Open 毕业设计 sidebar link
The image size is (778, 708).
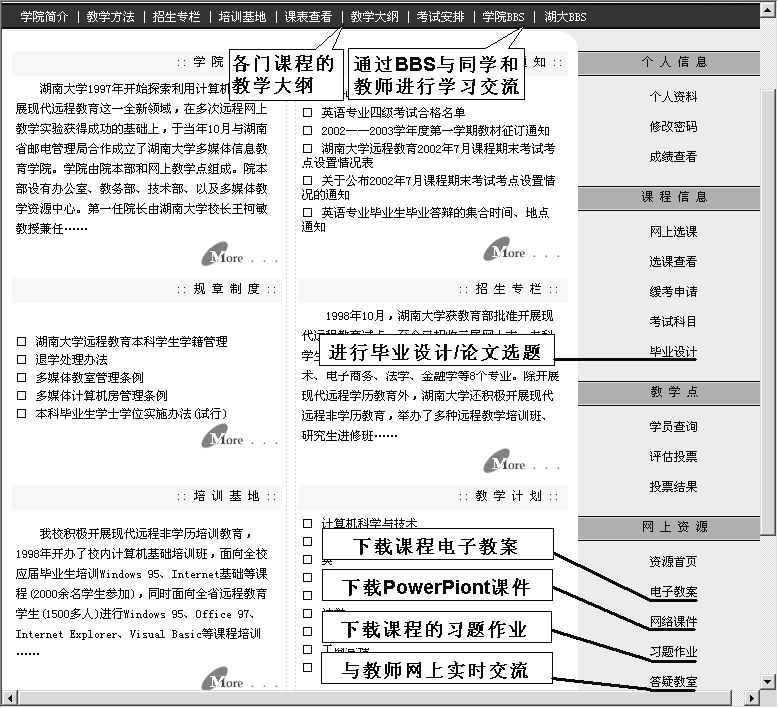(673, 351)
